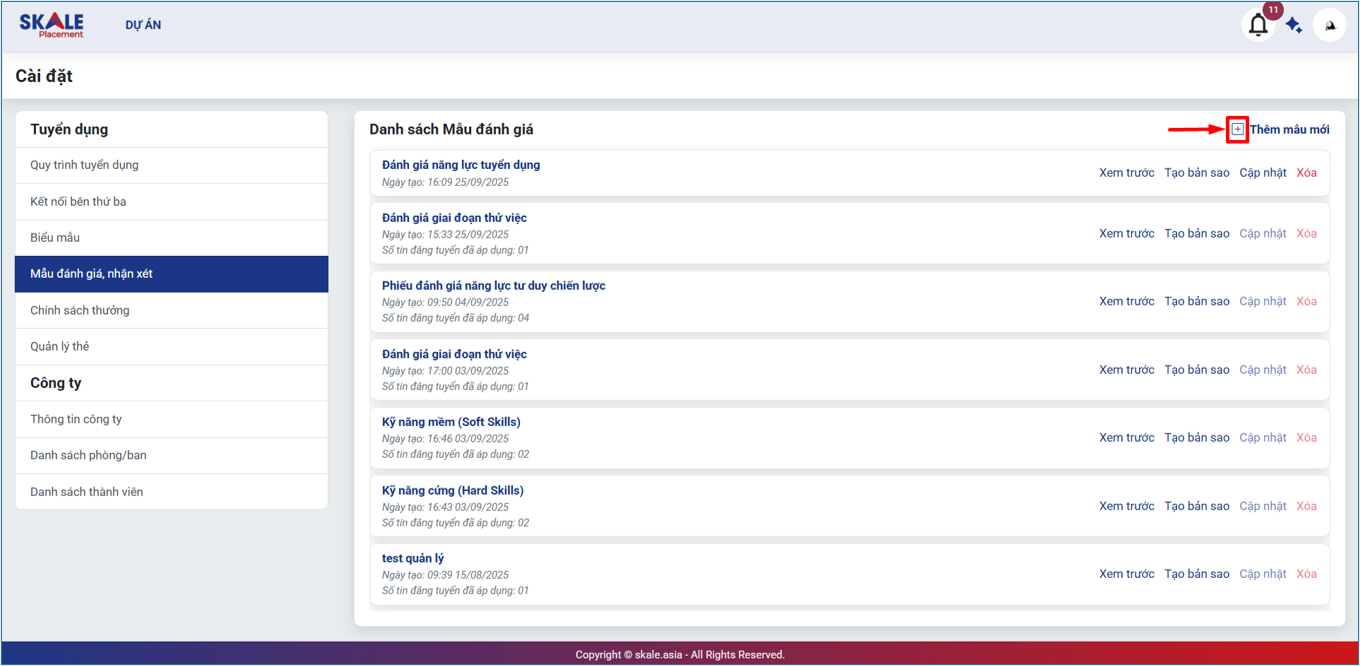Click Xem trước for test quản lý
Screen dimensions: 1360x666
1126,574
